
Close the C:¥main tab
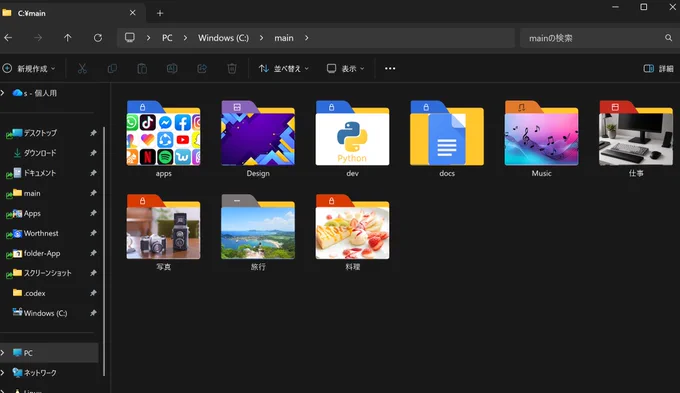(133, 13)
